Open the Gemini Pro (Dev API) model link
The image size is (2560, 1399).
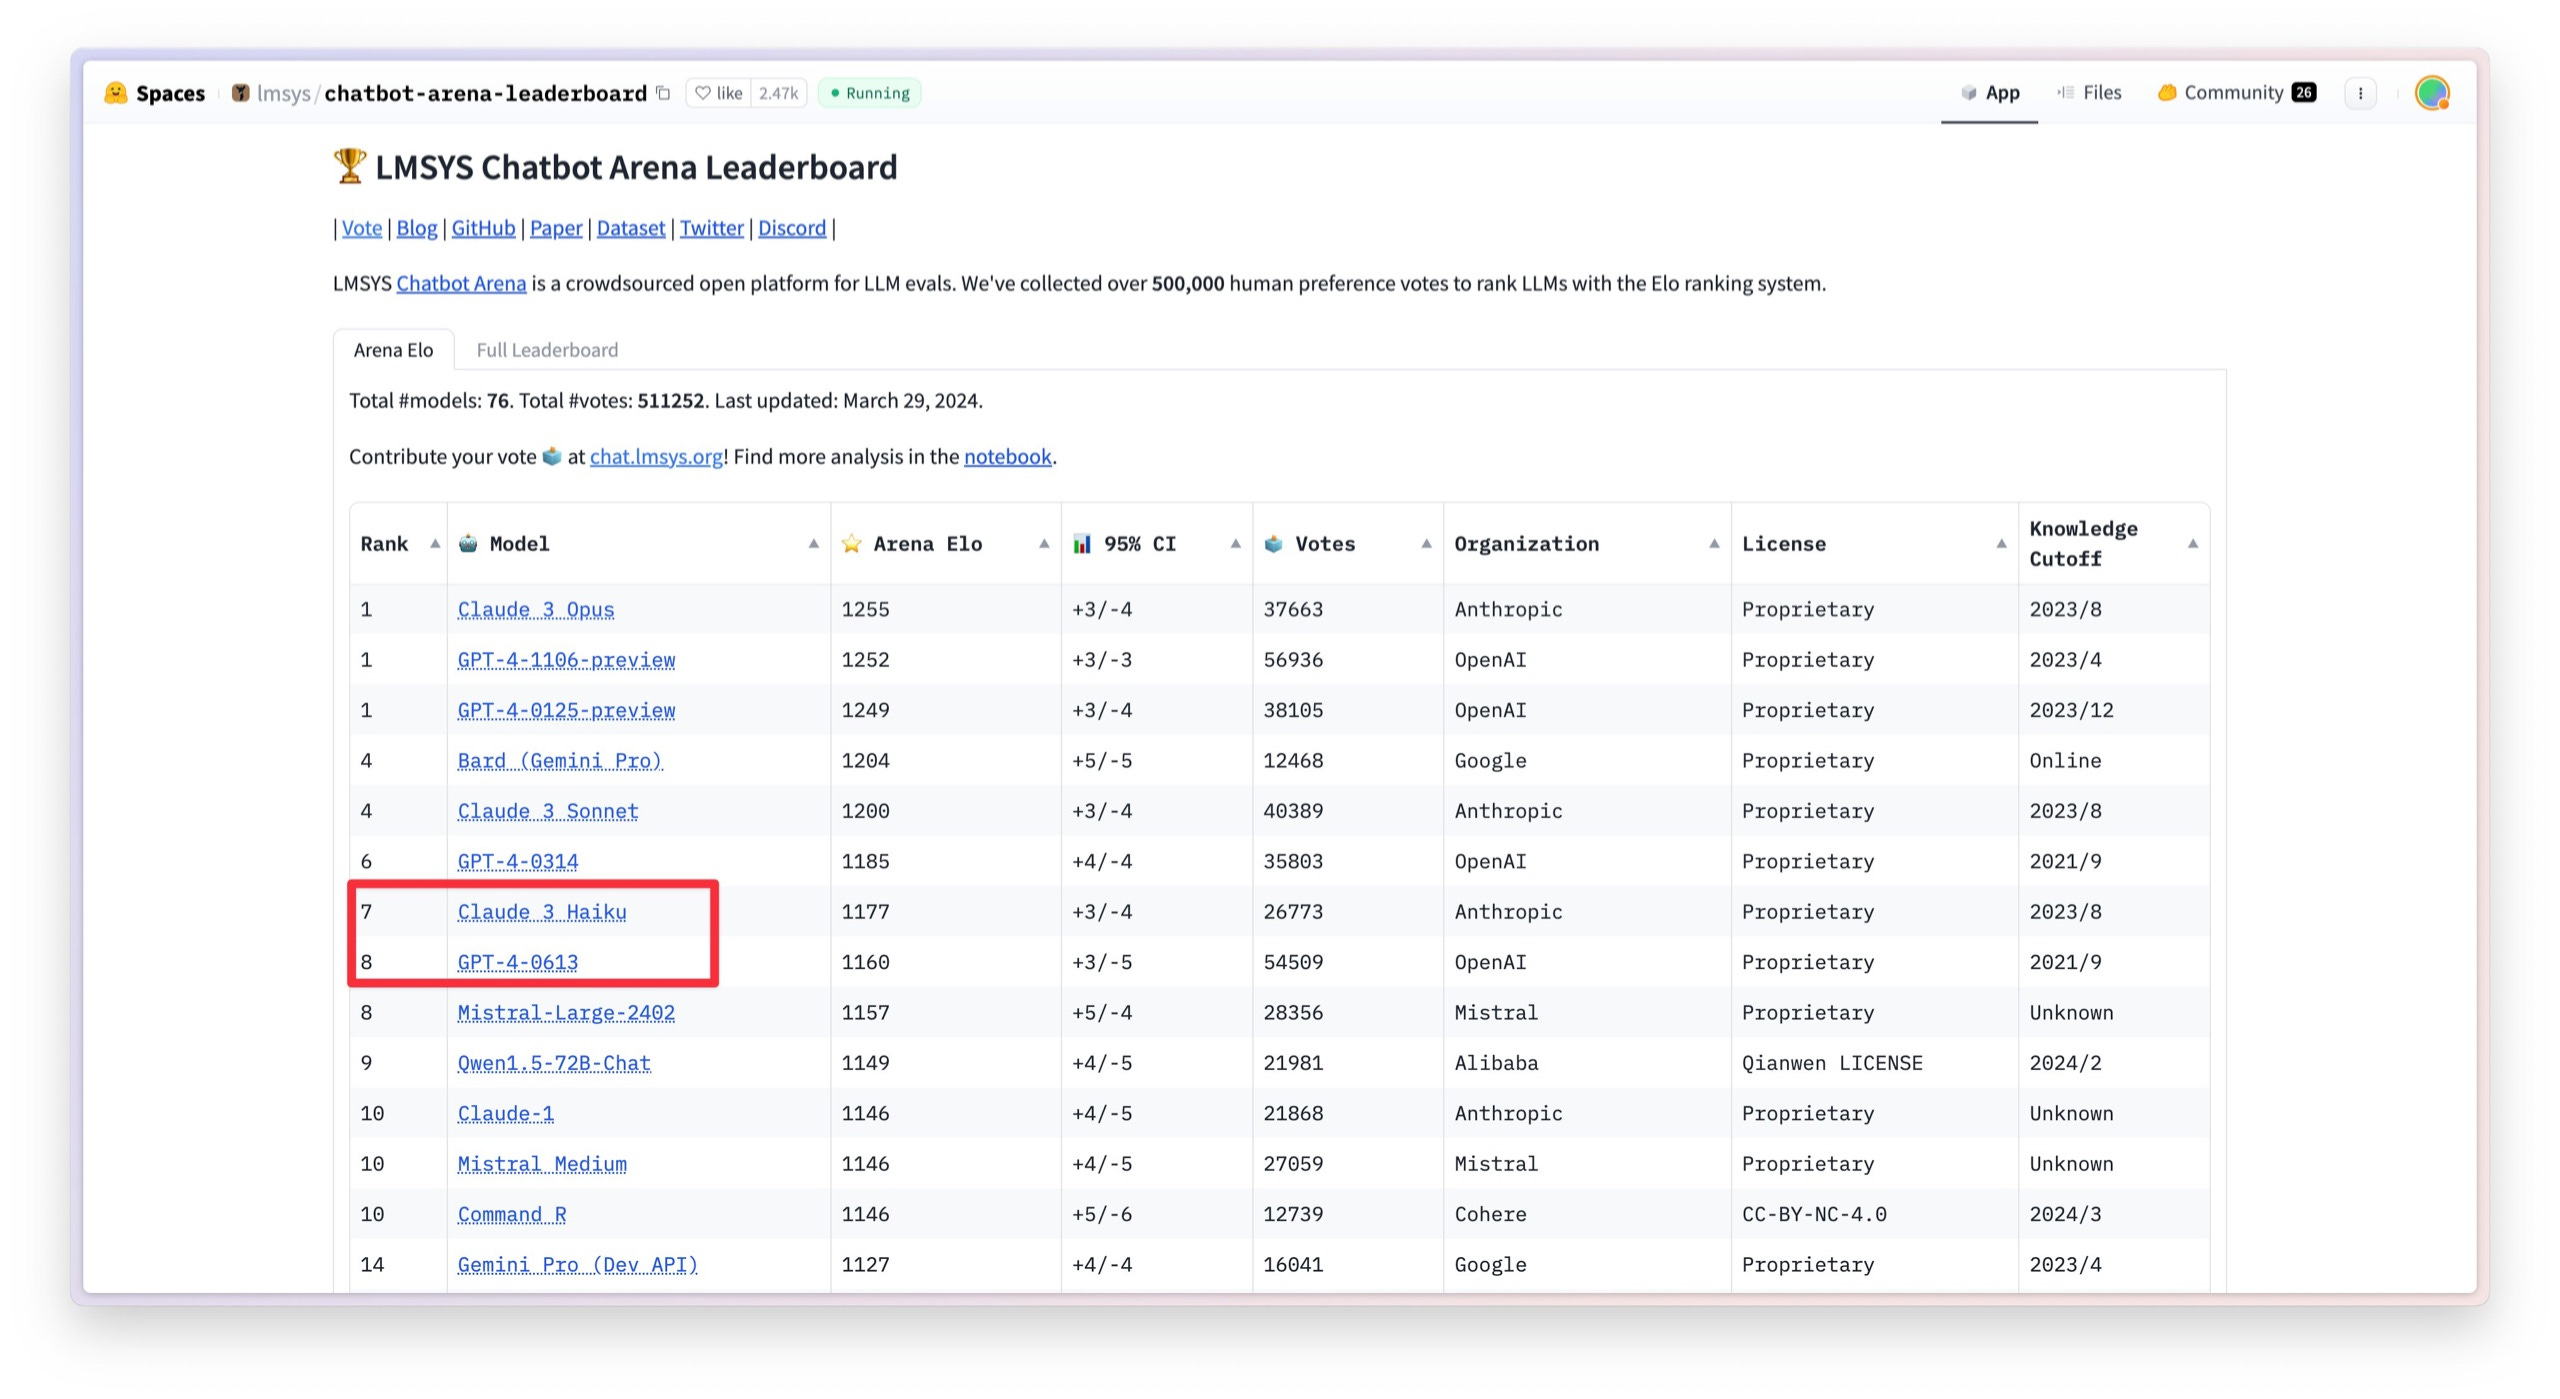point(578,1265)
